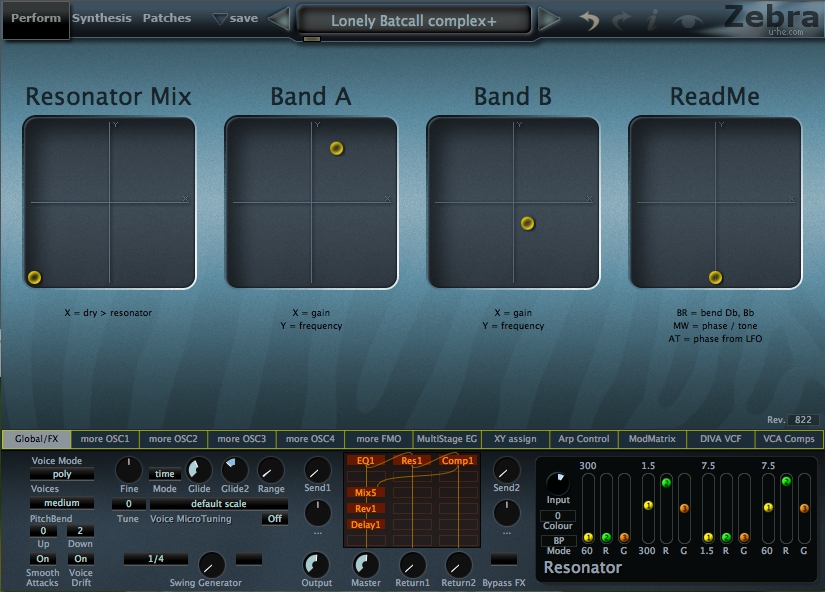Screen dimensions: 825x592
Task: Open the ModMatrix tab
Action: tap(652, 439)
